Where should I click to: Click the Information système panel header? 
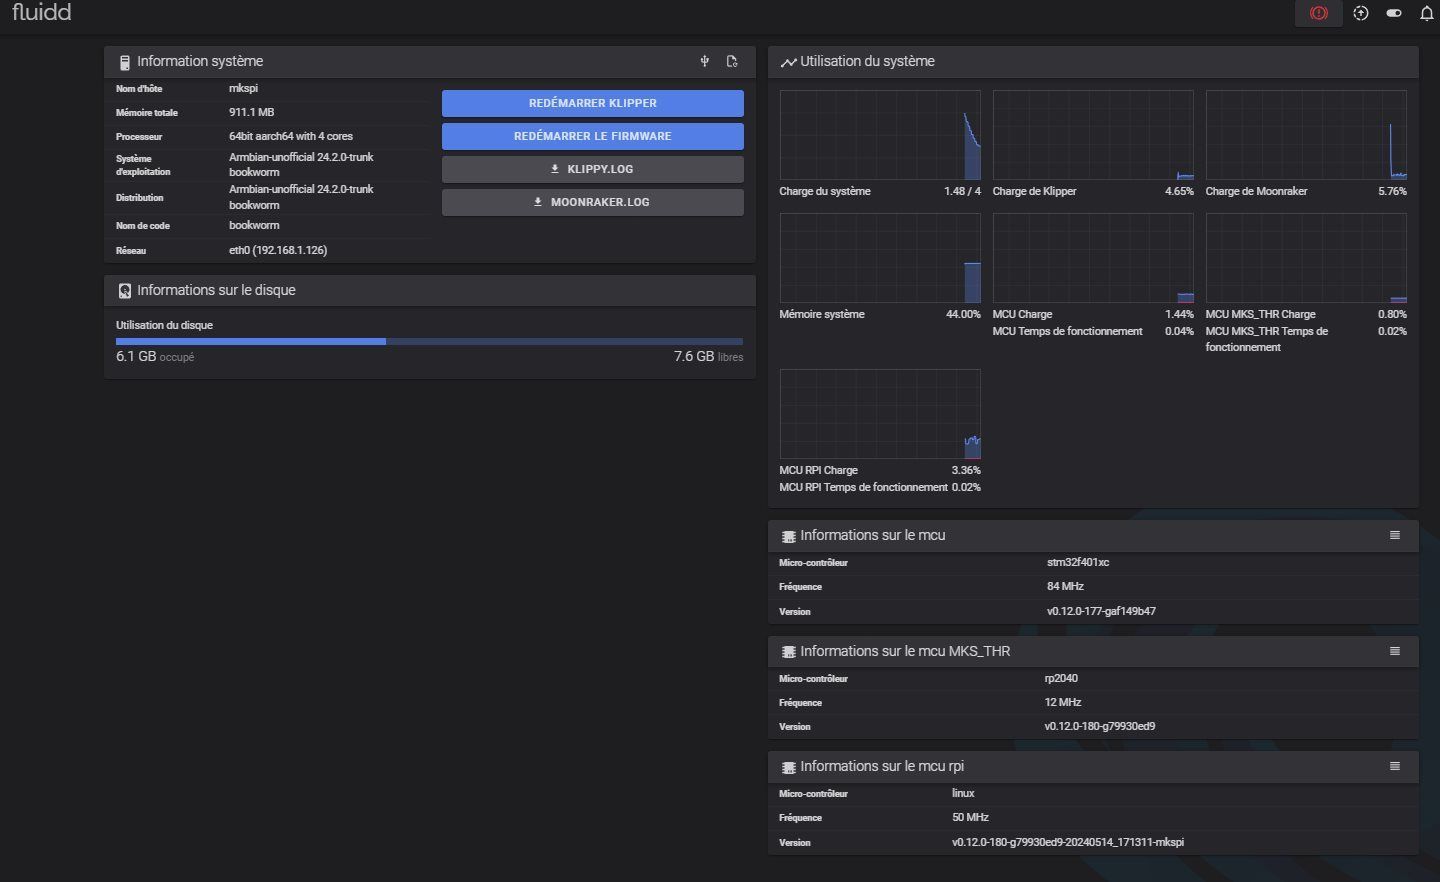430,61
